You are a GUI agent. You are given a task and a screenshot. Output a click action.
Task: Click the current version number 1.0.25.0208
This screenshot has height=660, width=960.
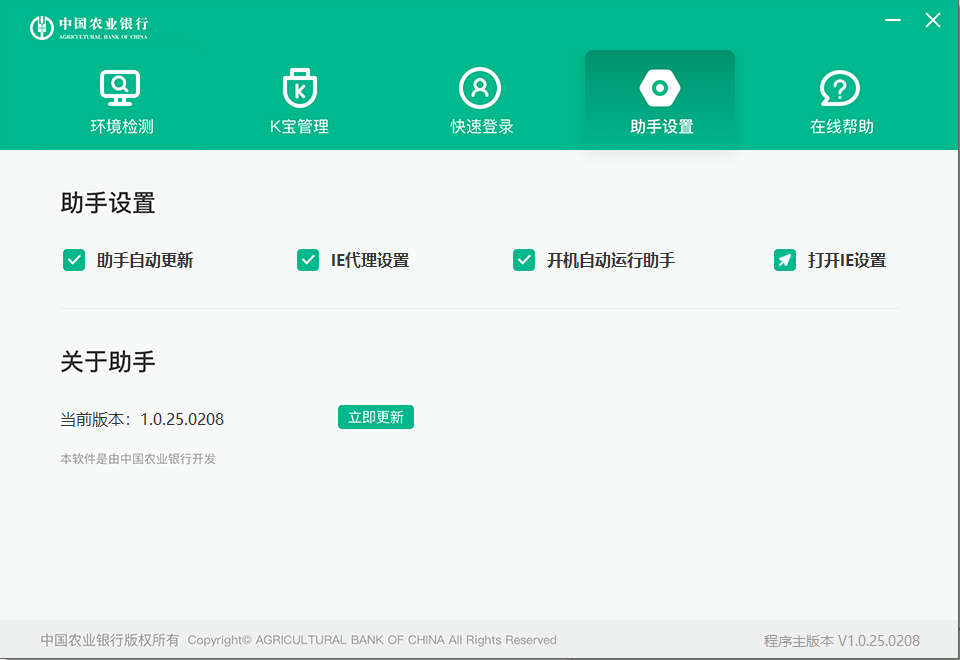point(183,419)
